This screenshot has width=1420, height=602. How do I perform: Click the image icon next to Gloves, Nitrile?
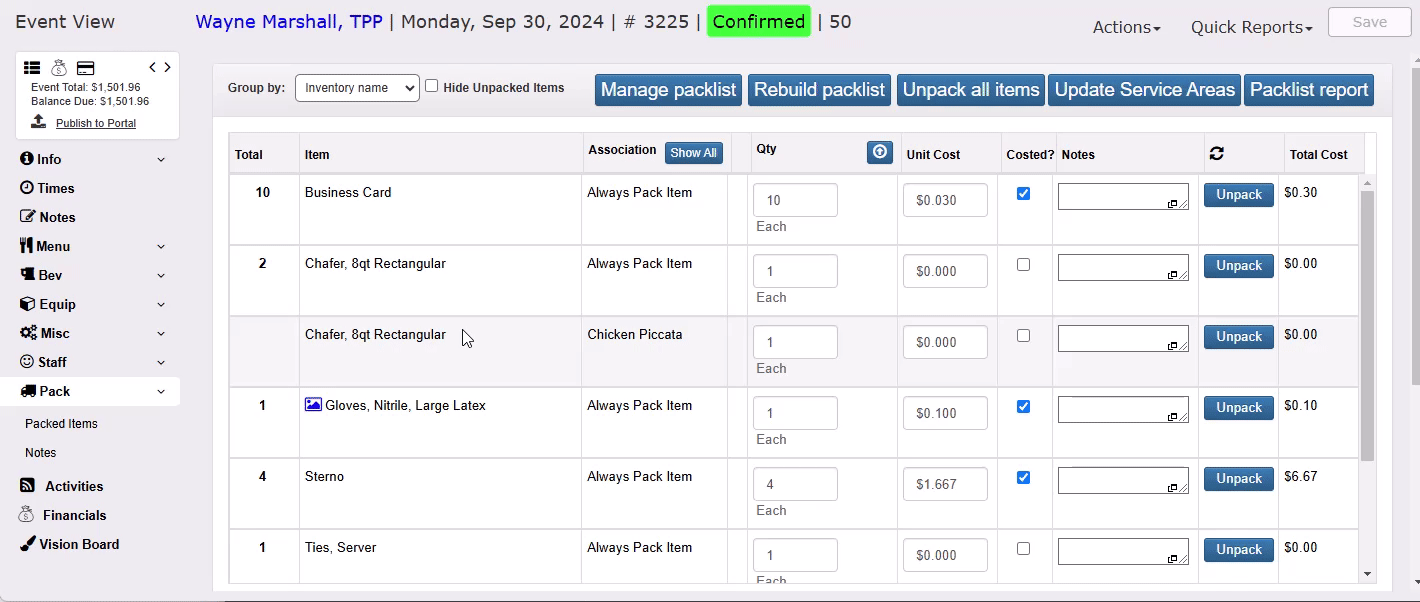click(313, 405)
